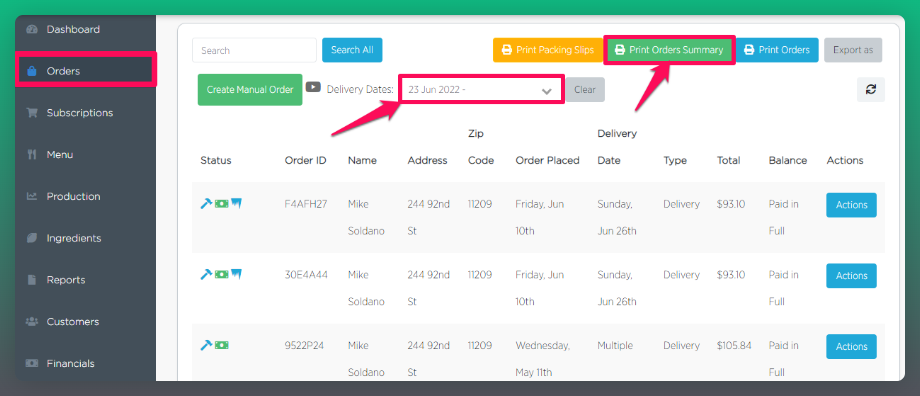Click the Order ID column header
920x396 pixels.
(x=305, y=160)
